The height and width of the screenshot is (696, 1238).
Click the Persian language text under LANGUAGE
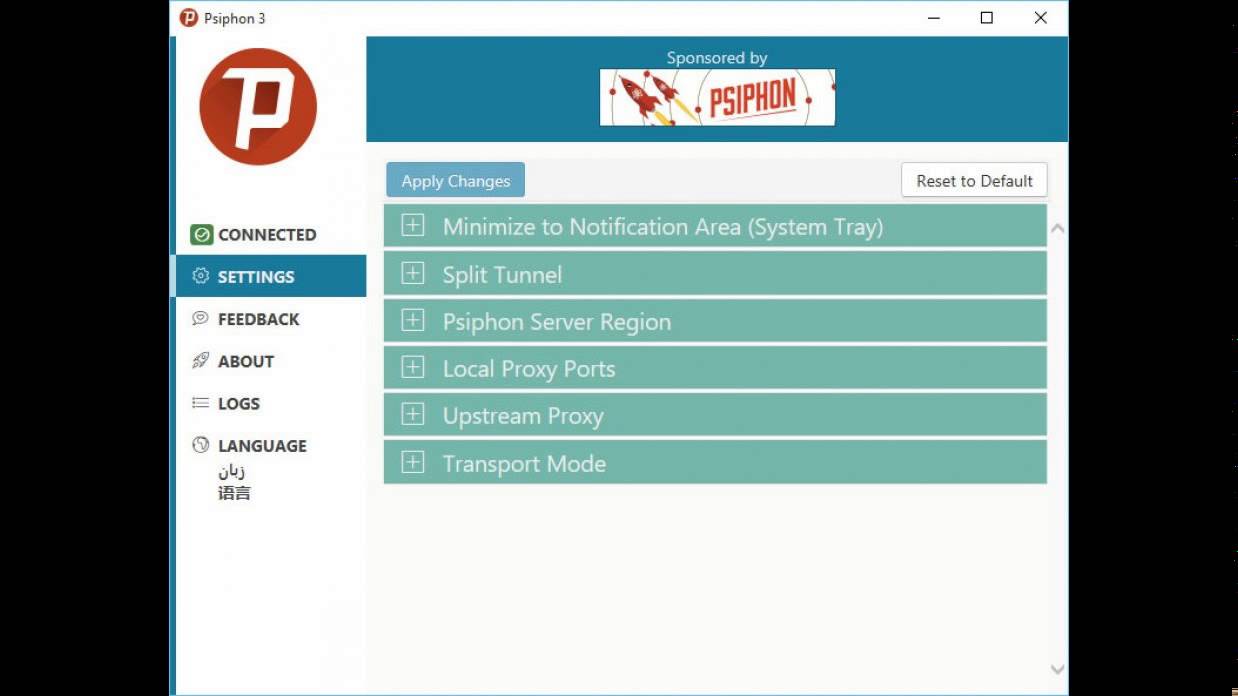(231, 471)
